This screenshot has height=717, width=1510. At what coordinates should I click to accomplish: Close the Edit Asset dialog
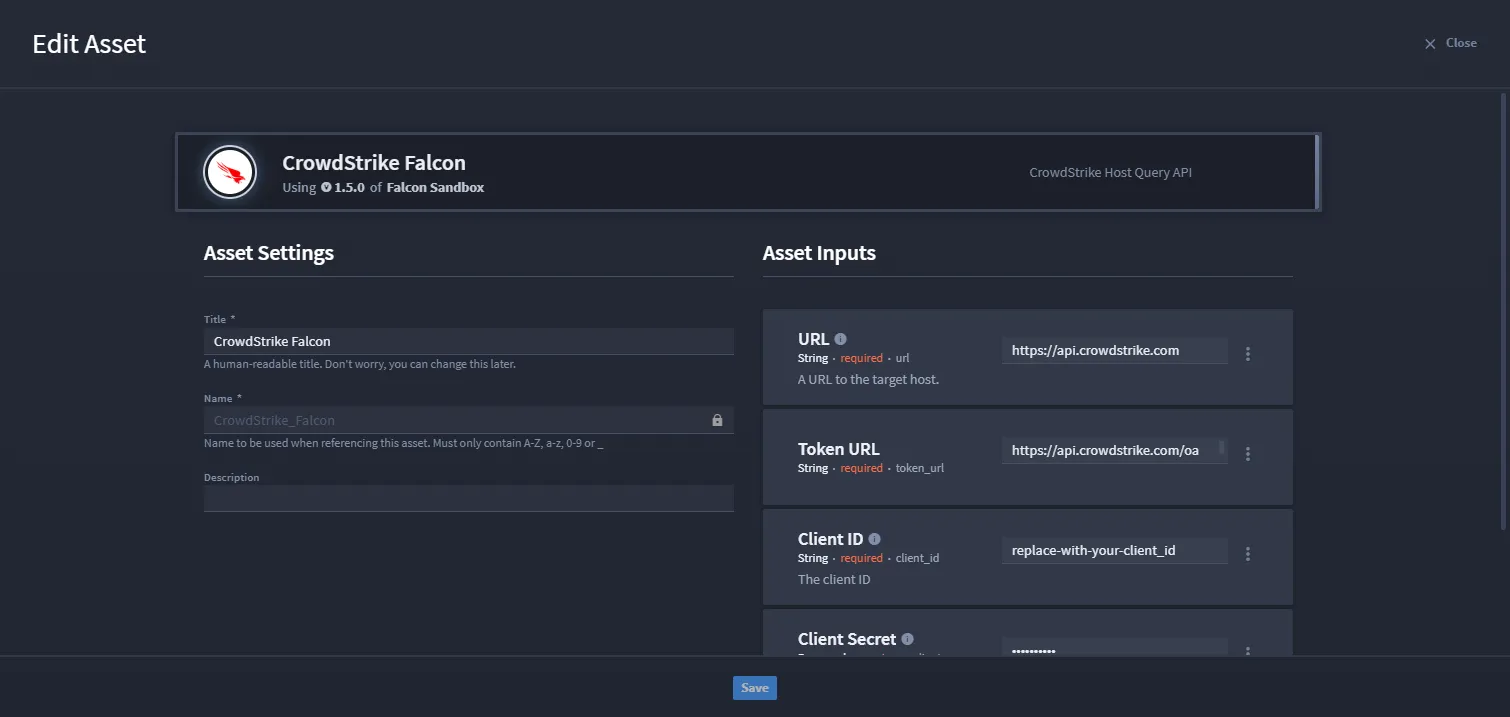click(1450, 43)
